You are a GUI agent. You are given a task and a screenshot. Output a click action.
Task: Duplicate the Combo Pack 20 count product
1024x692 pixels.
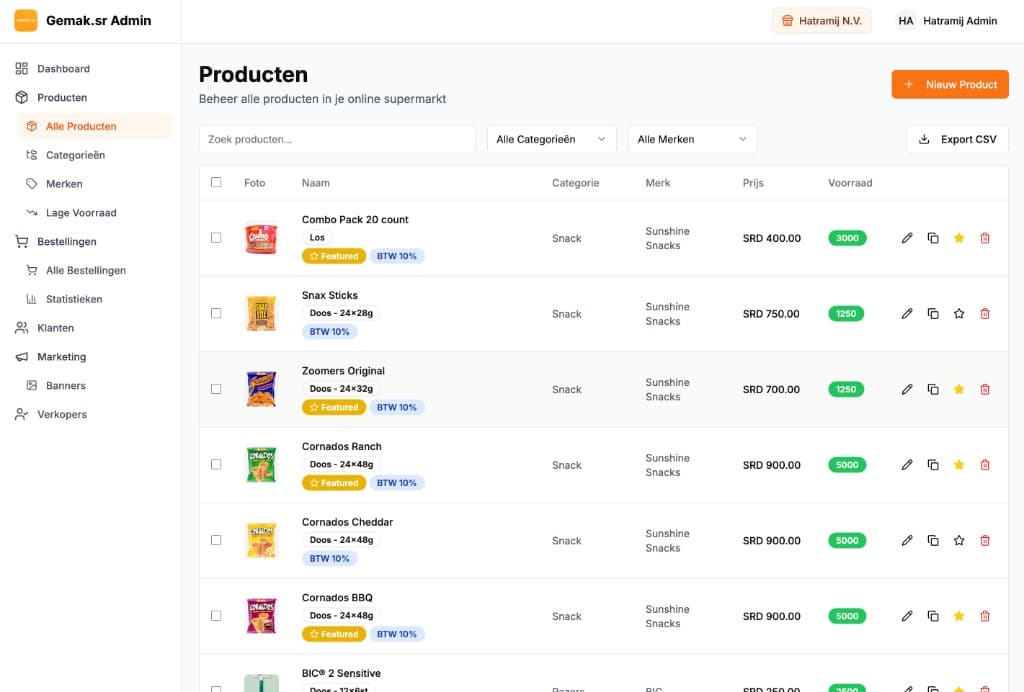[933, 238]
